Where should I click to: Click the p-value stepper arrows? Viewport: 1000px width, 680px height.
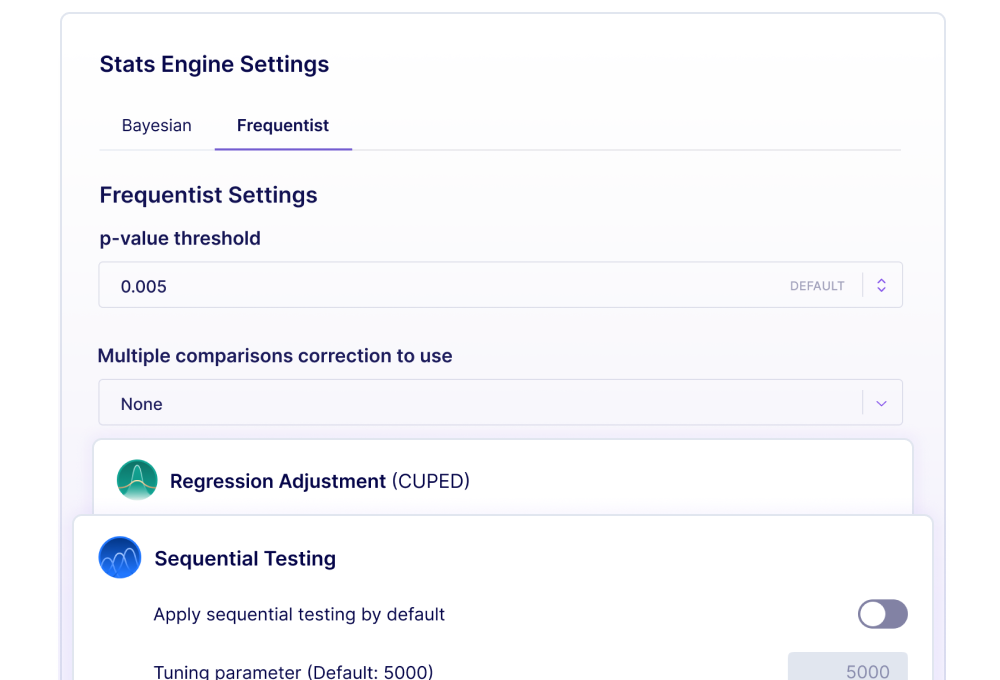tap(881, 285)
